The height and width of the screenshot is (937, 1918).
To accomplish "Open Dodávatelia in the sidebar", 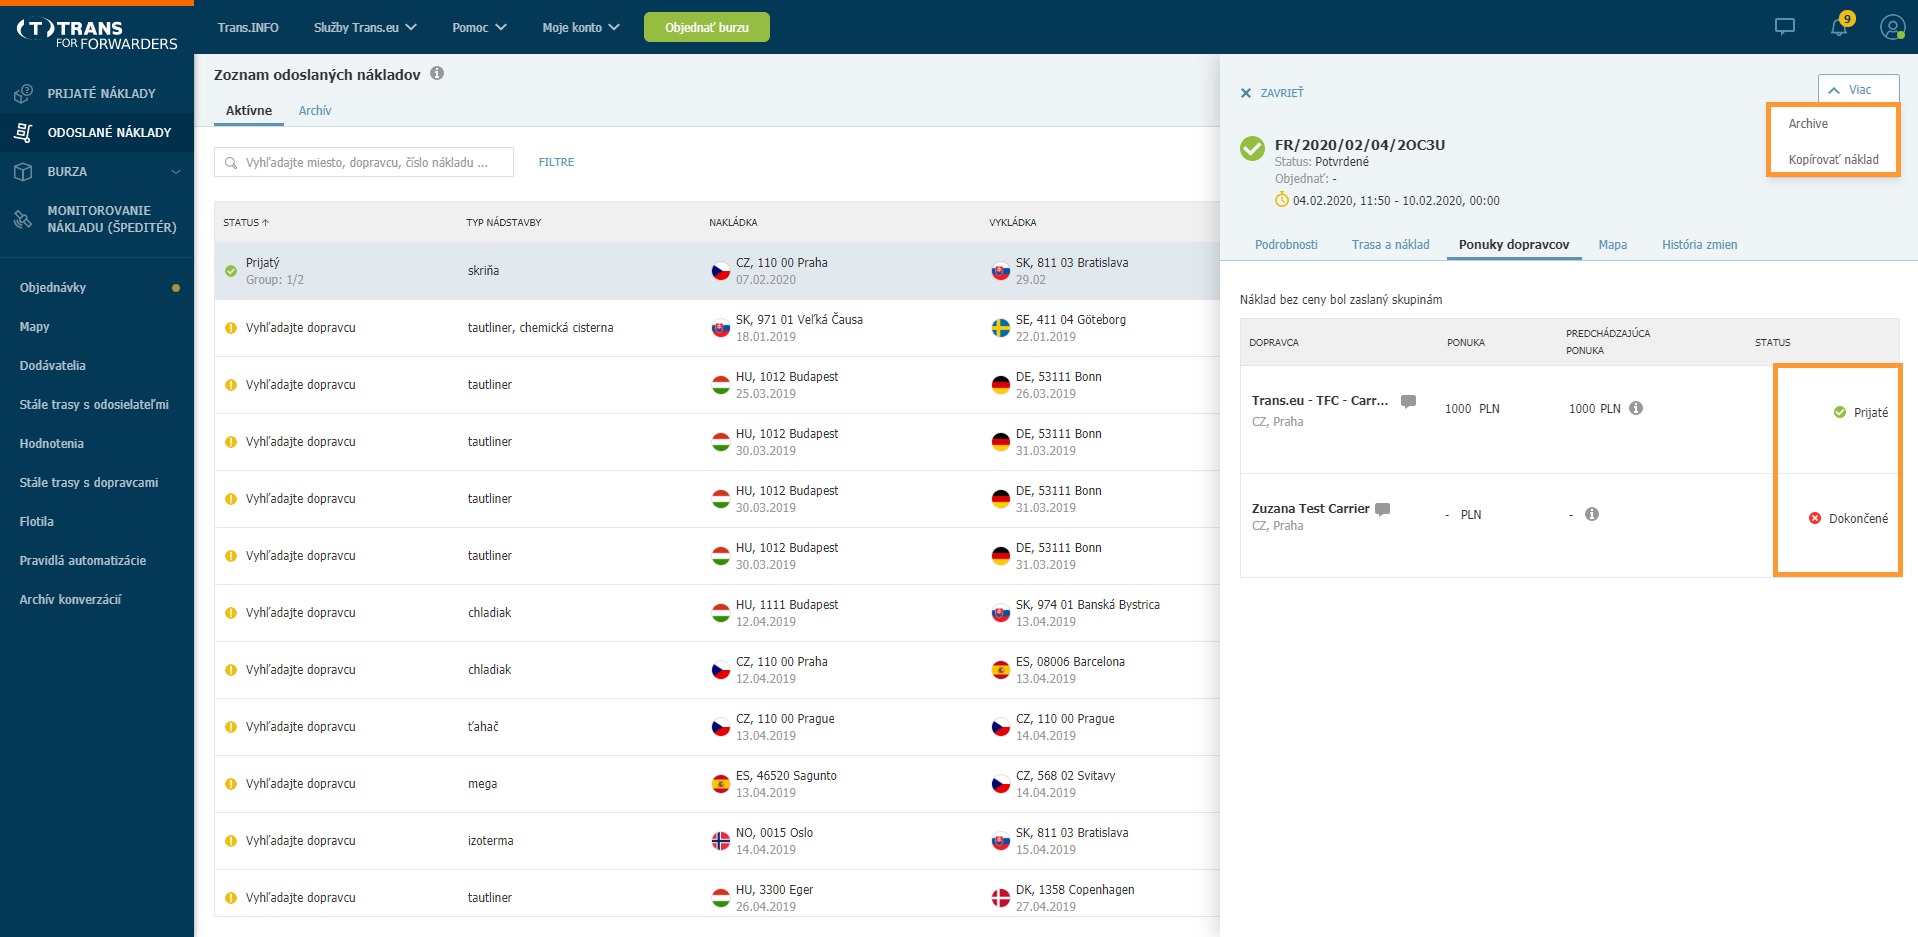I will (x=52, y=366).
